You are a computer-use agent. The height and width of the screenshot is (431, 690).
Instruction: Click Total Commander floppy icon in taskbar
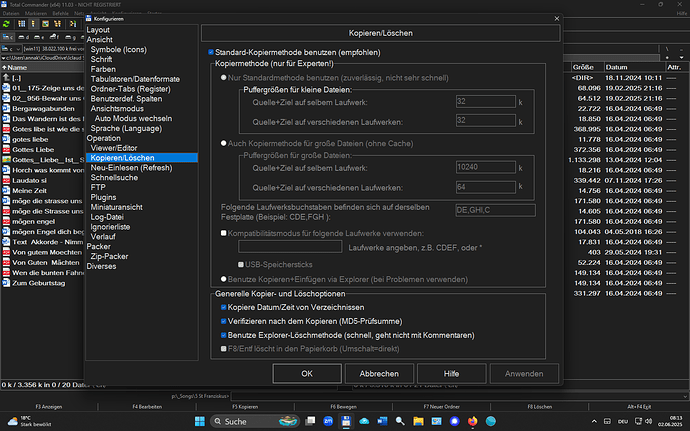pyautogui.click(x=346, y=421)
